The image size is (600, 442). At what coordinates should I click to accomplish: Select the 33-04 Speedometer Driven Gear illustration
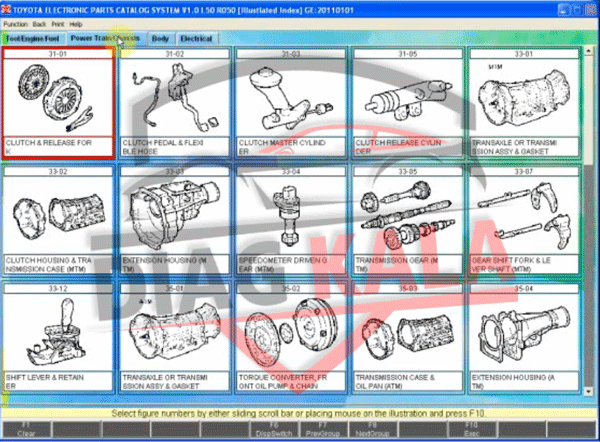[x=291, y=215]
